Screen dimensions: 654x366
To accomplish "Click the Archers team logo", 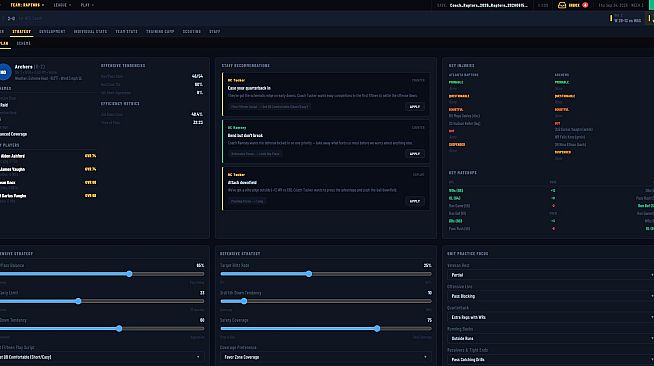I will click(5, 72).
